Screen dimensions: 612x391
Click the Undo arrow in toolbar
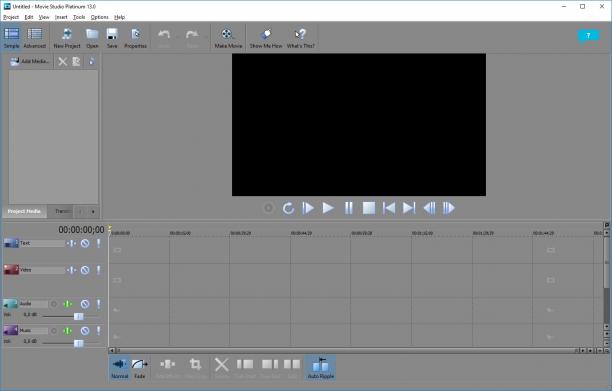coord(164,38)
